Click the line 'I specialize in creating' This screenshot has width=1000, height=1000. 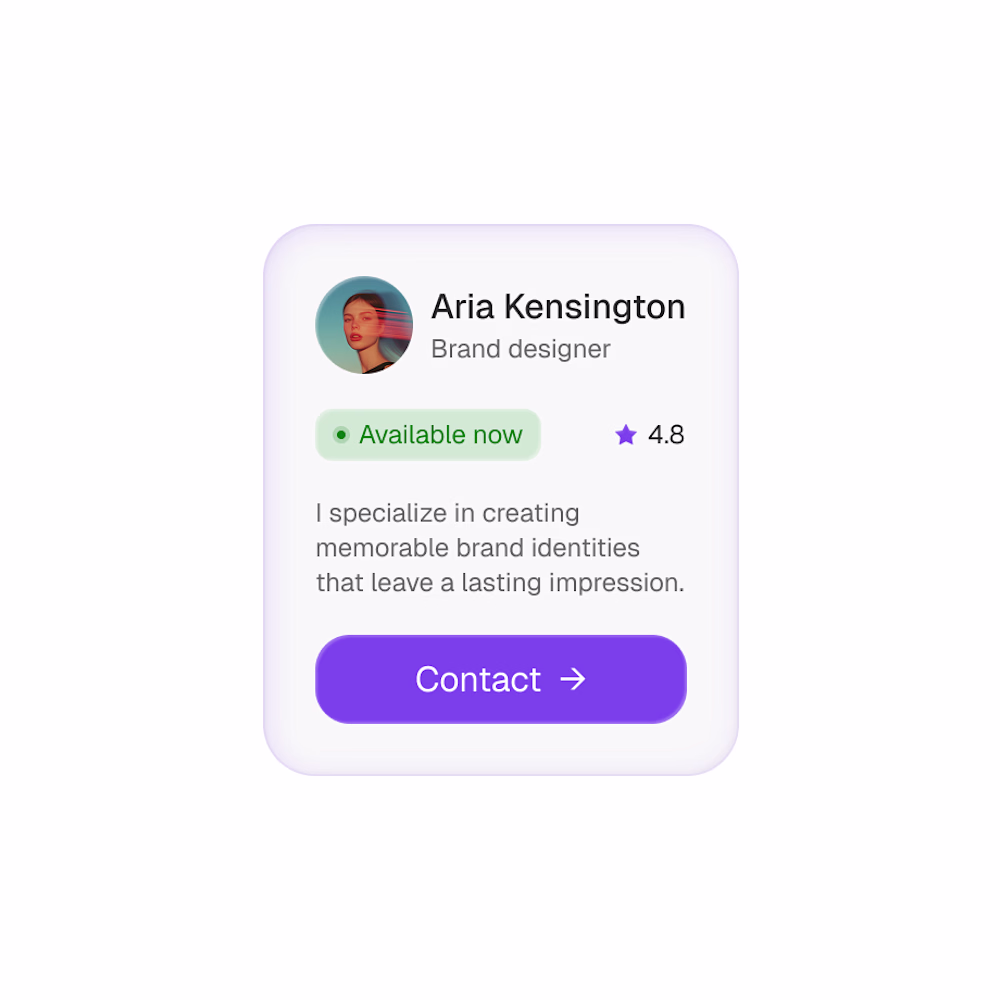tap(448, 513)
